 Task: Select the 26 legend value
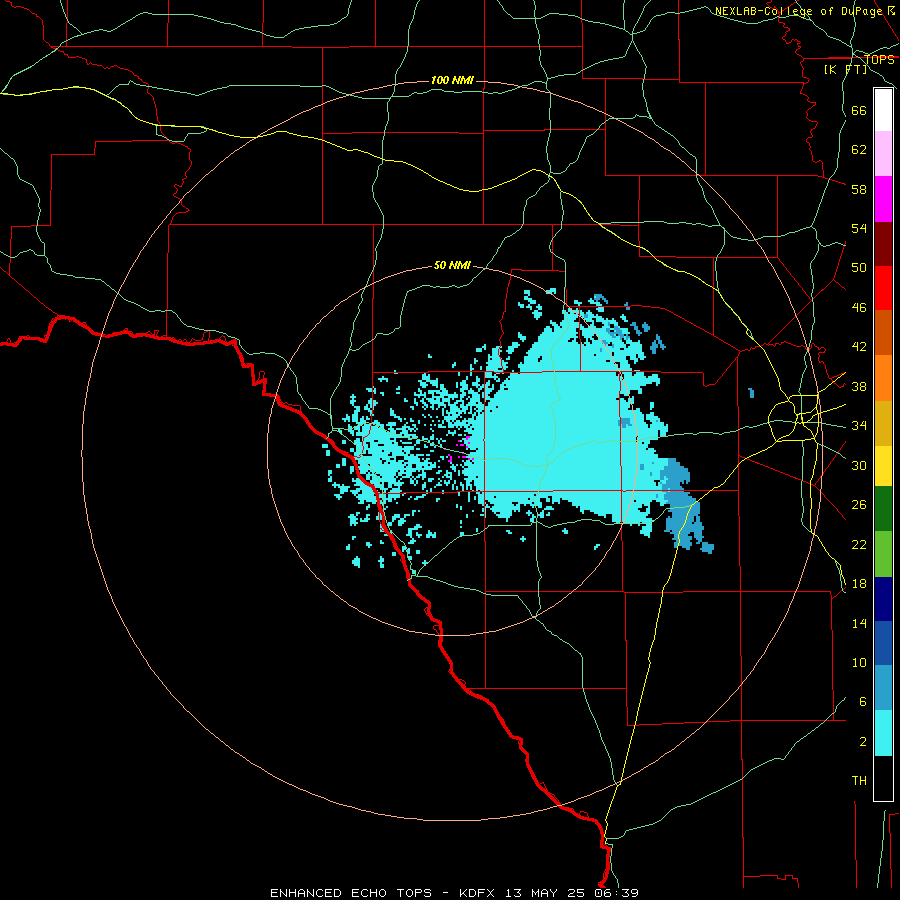[859, 505]
